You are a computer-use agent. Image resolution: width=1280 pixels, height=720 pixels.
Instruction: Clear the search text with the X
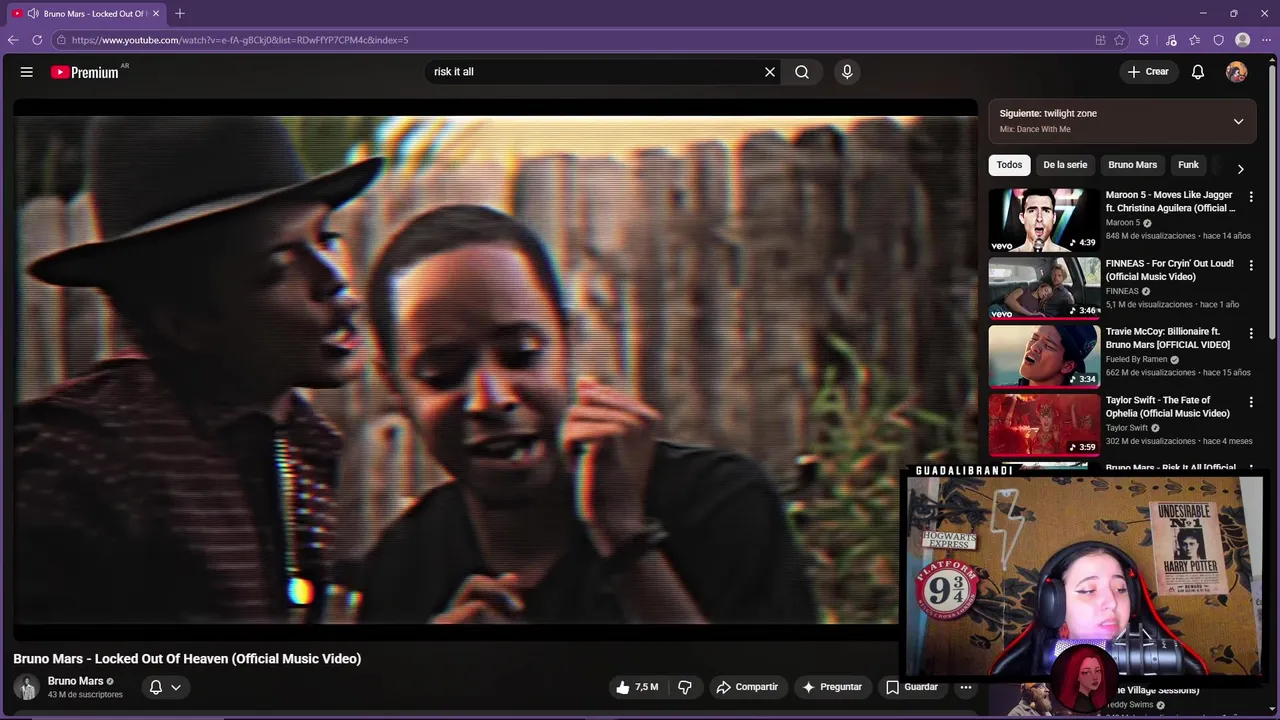pyautogui.click(x=770, y=72)
